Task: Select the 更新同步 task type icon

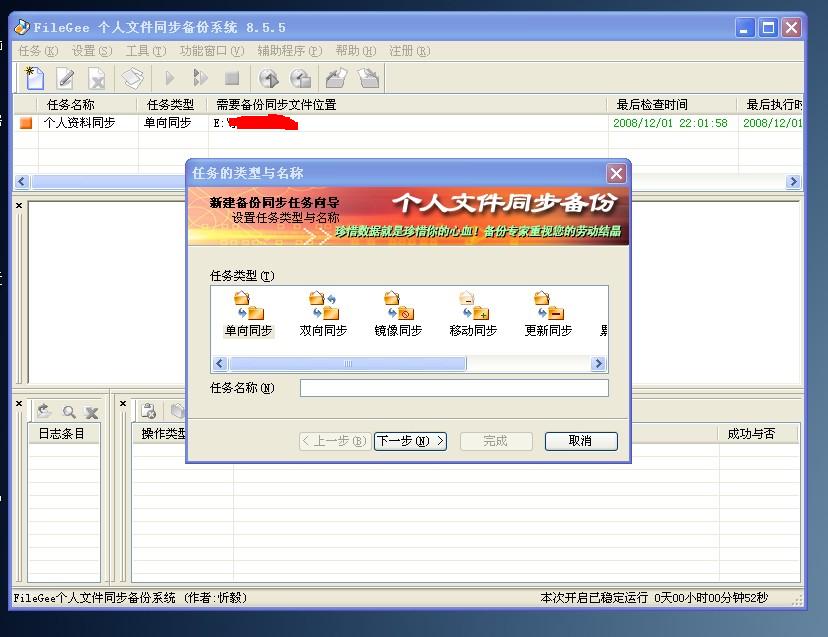Action: click(x=550, y=315)
